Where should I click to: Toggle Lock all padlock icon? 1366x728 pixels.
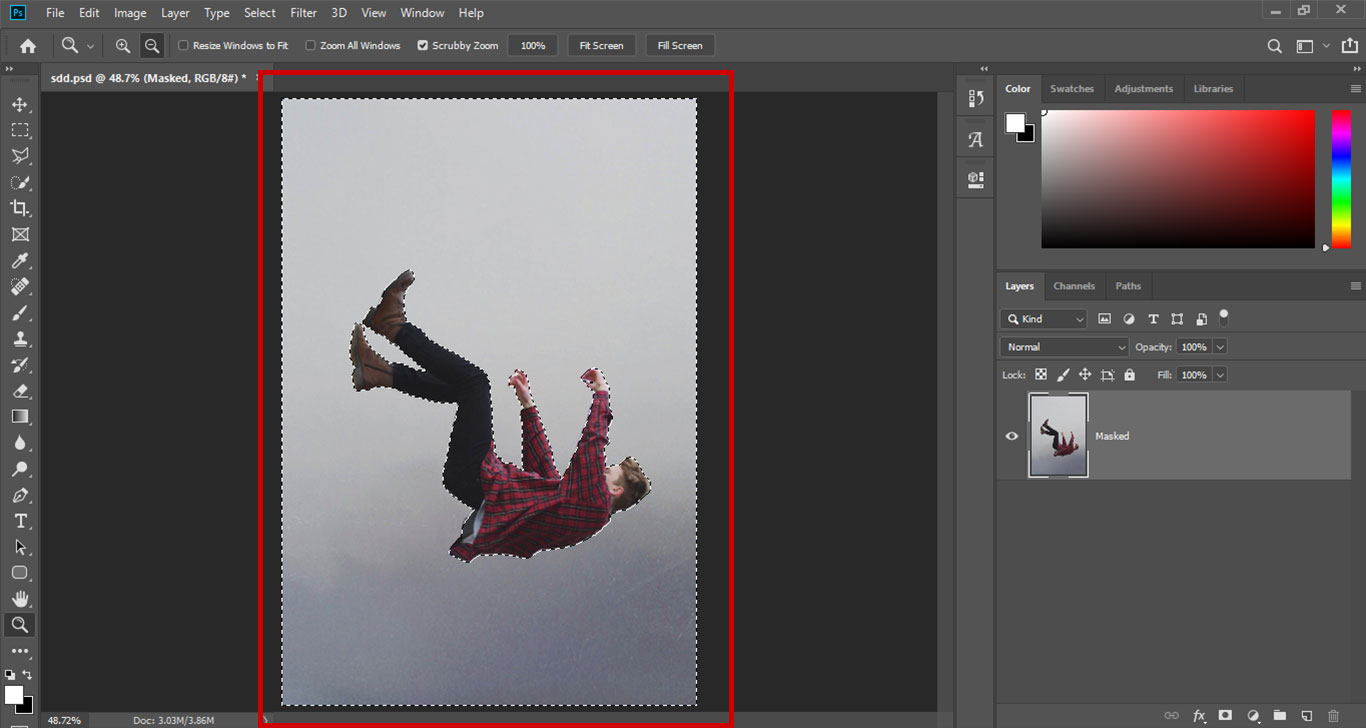tap(1129, 375)
